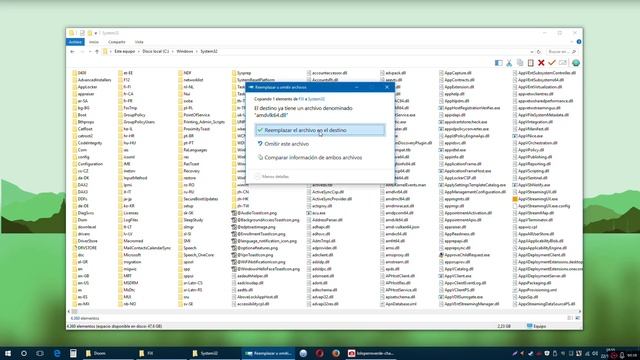Open Explorer help blue question icon

tap(579, 42)
